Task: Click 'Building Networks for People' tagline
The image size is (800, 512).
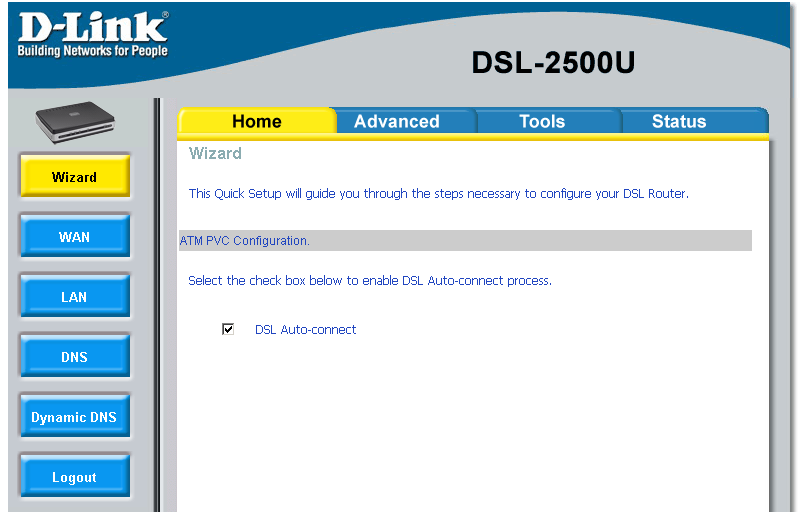Action: (x=93, y=50)
